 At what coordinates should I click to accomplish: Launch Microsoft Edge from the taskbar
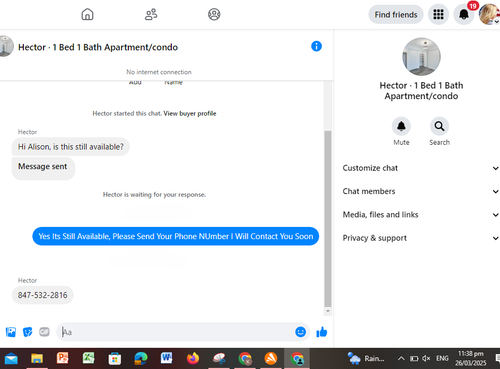point(141,359)
